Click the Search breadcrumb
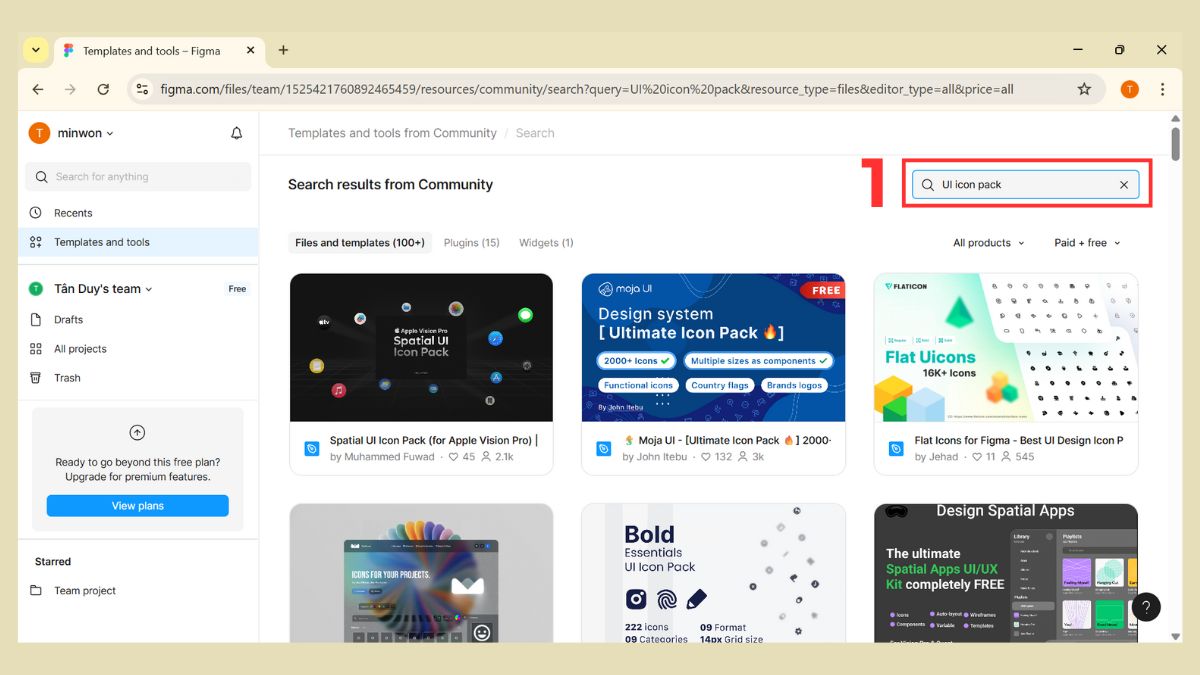Viewport: 1200px width, 675px height. (x=535, y=133)
